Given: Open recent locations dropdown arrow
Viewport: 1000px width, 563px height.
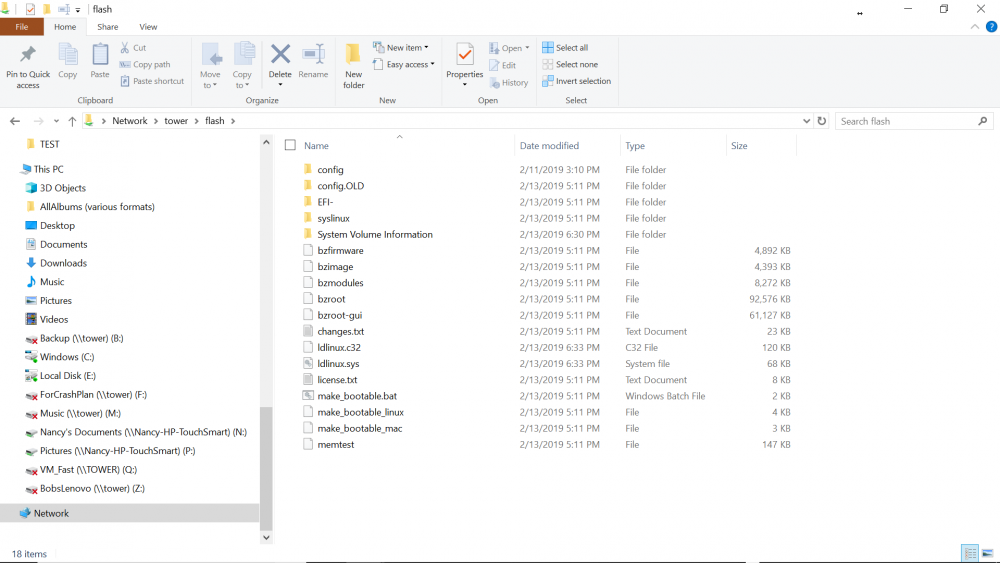Looking at the screenshot, I should pyautogui.click(x=56, y=121).
